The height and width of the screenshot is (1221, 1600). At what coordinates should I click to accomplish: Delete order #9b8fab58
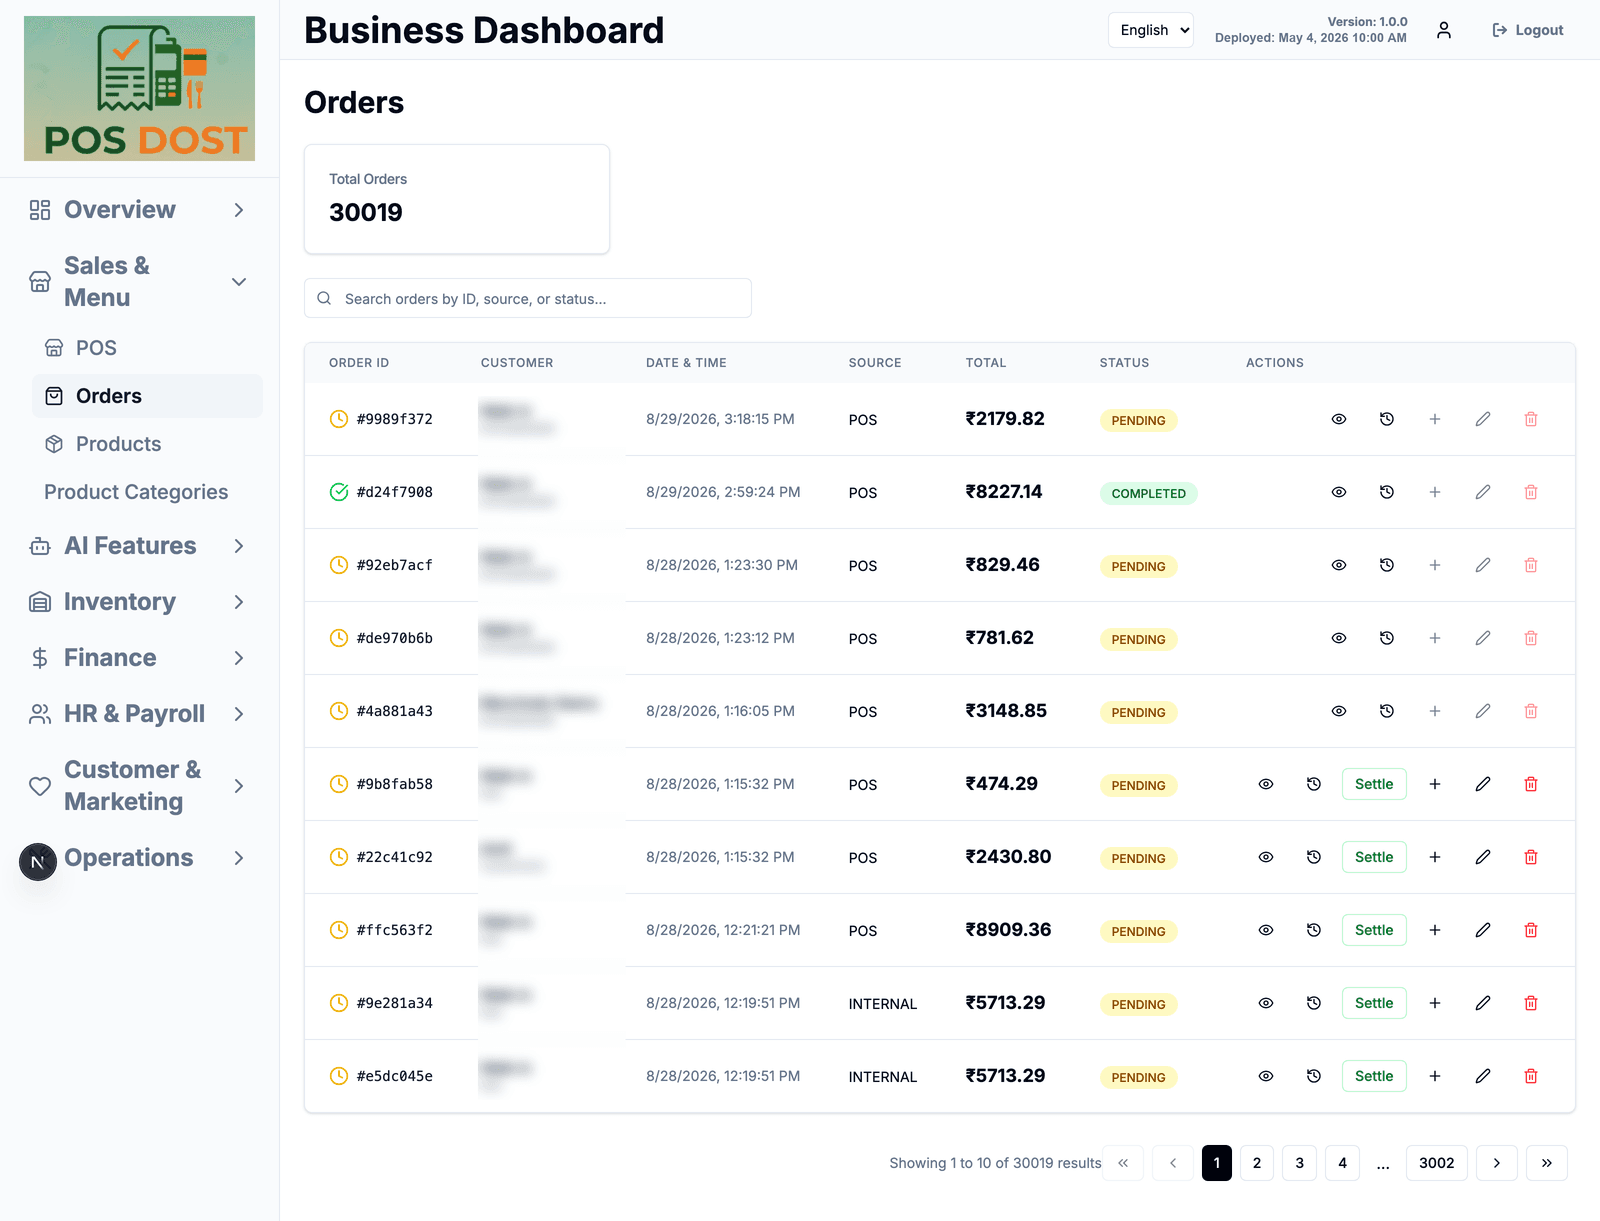click(1531, 784)
